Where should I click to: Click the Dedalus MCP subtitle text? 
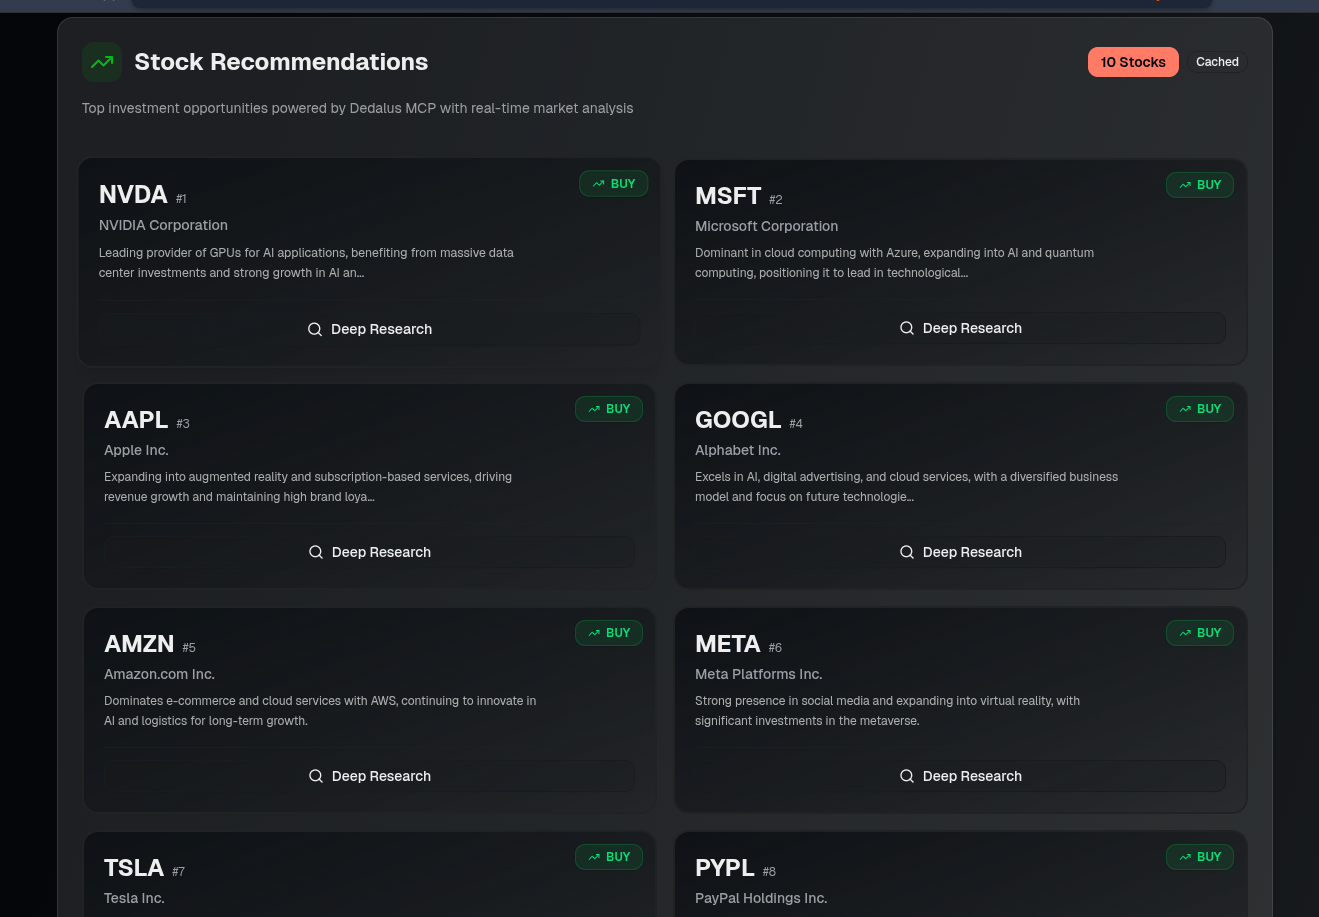pos(357,108)
